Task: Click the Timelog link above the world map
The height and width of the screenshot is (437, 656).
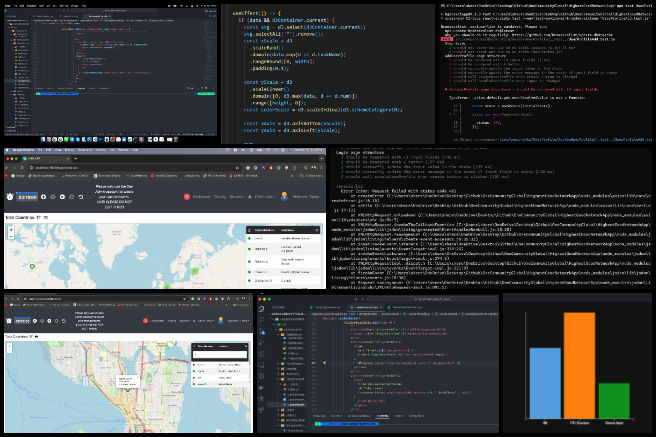Action: 221,197
